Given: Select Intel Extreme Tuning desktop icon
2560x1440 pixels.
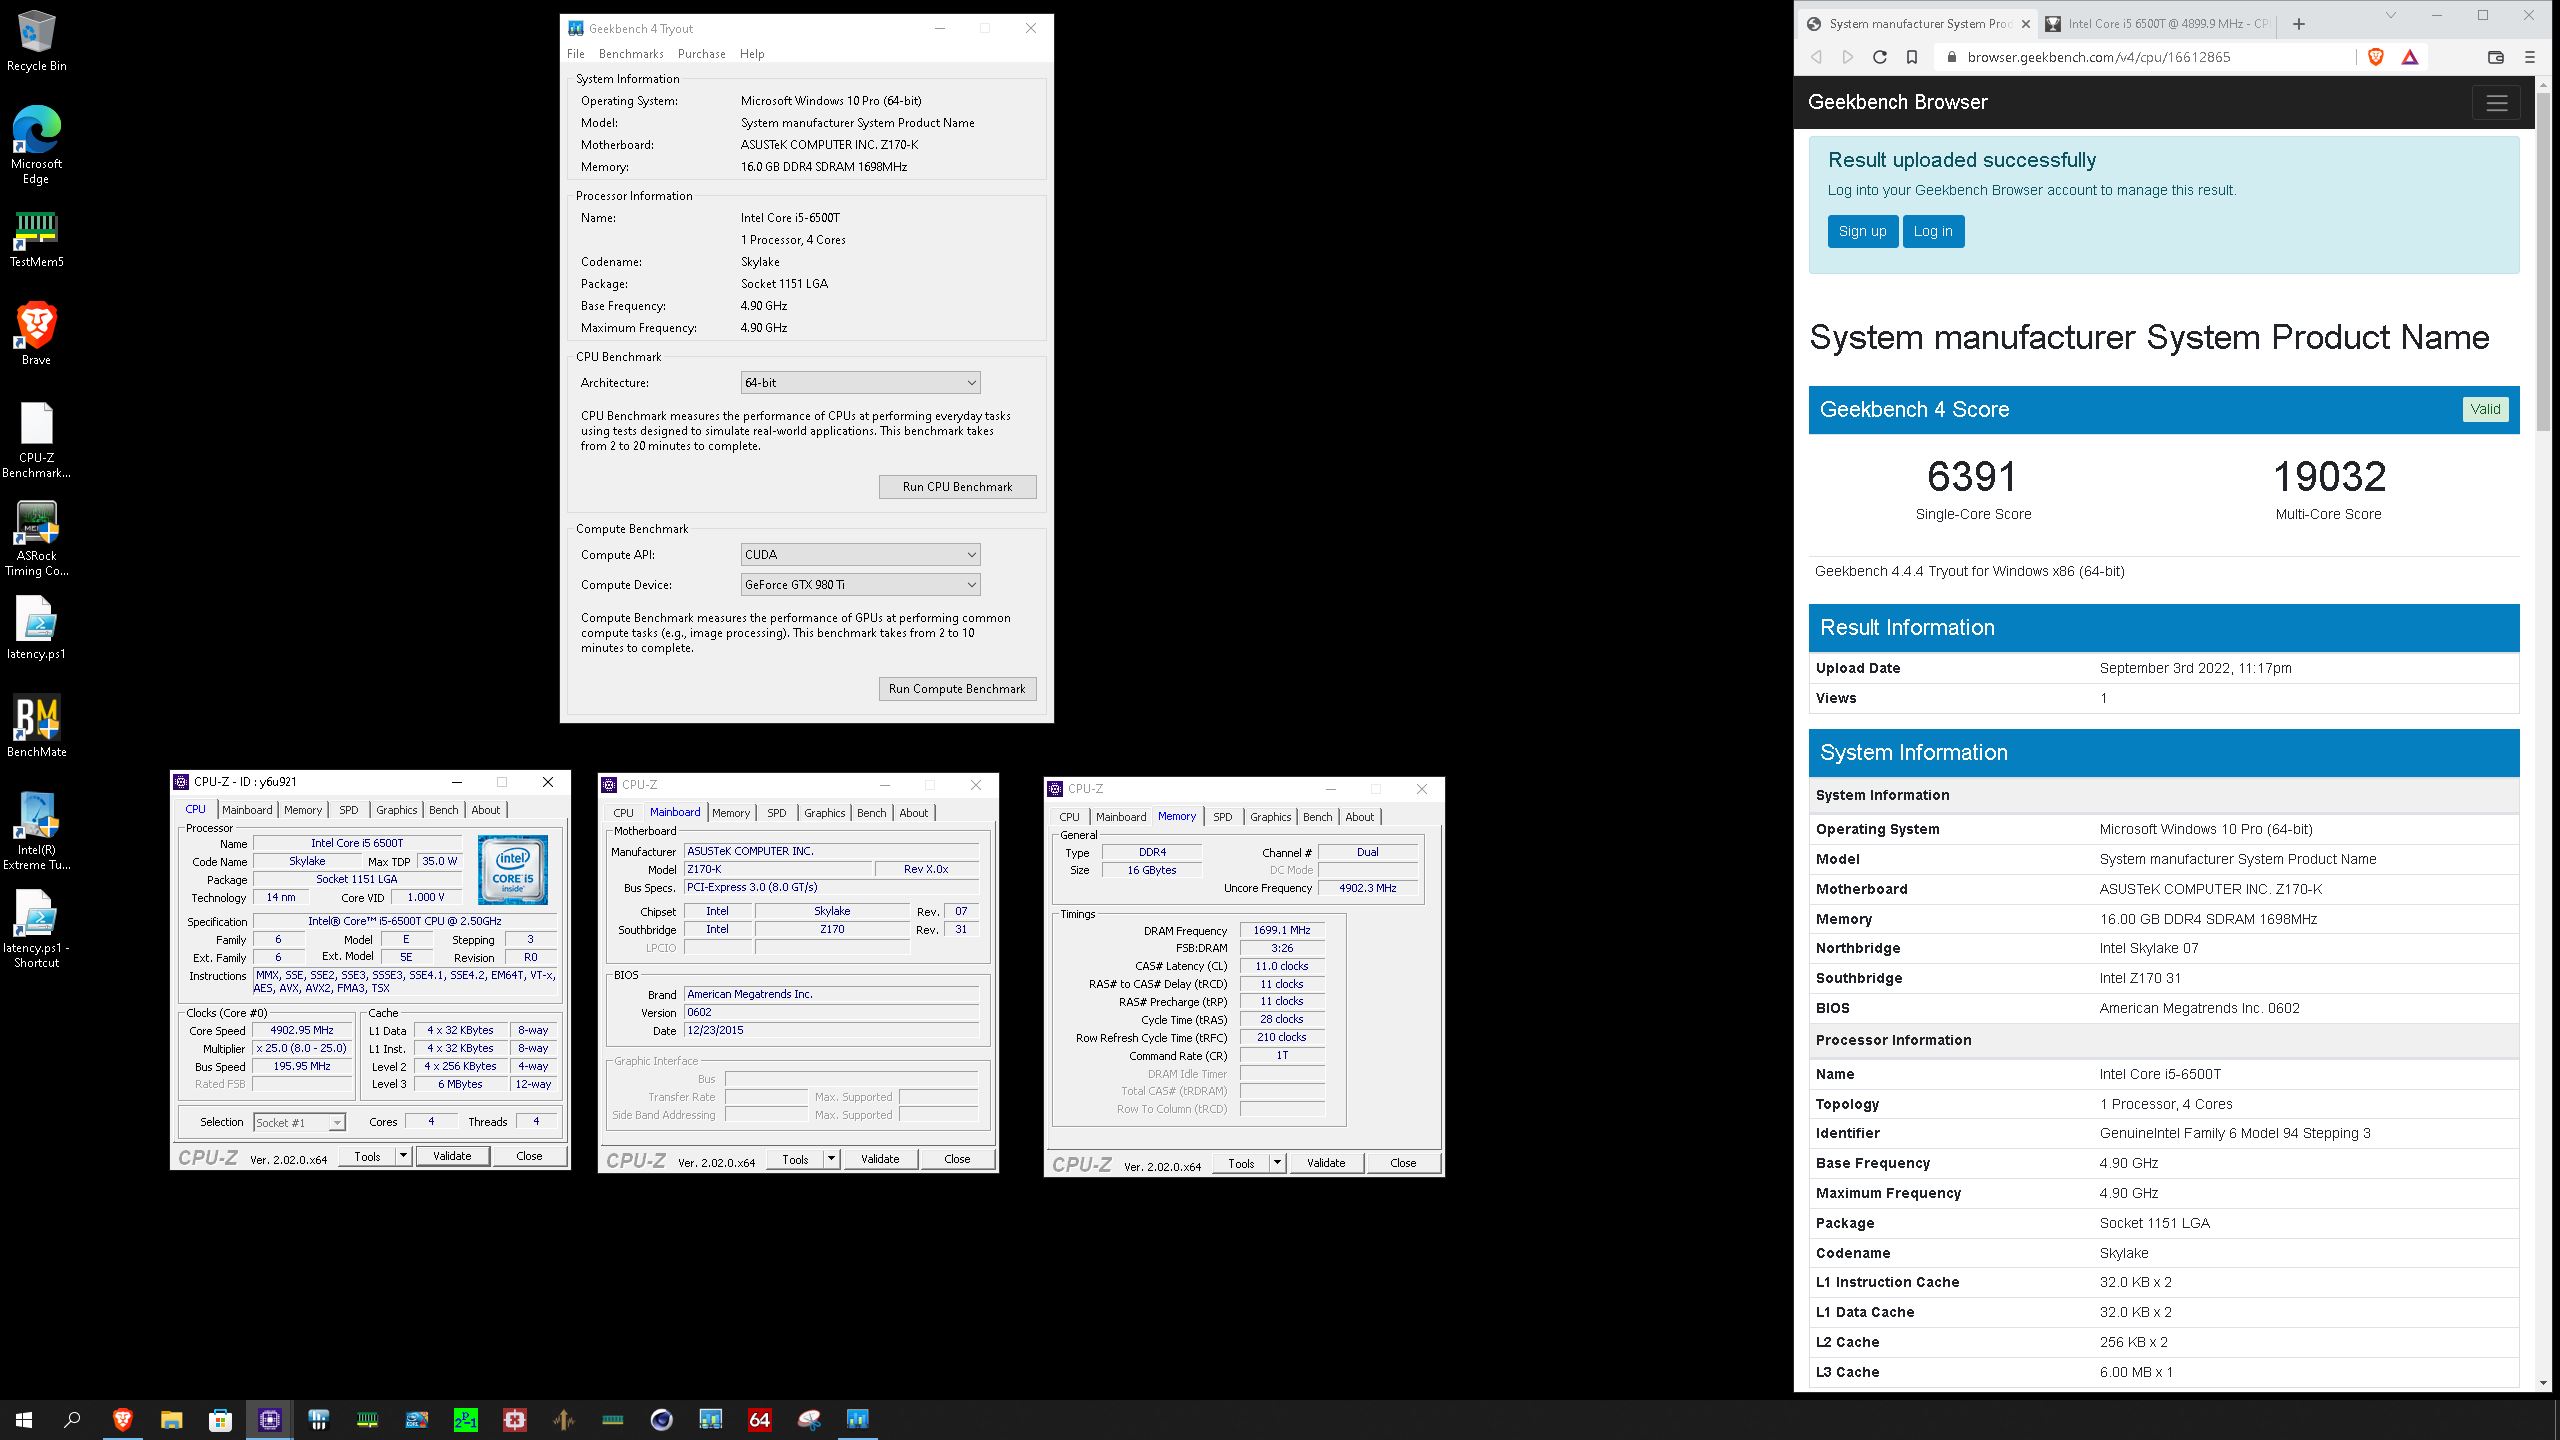Looking at the screenshot, I should coord(37,832).
